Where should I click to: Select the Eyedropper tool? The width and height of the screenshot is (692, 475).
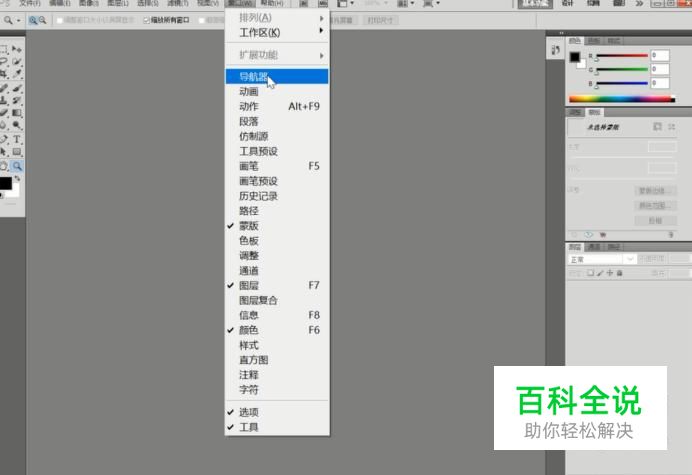pos(17,73)
